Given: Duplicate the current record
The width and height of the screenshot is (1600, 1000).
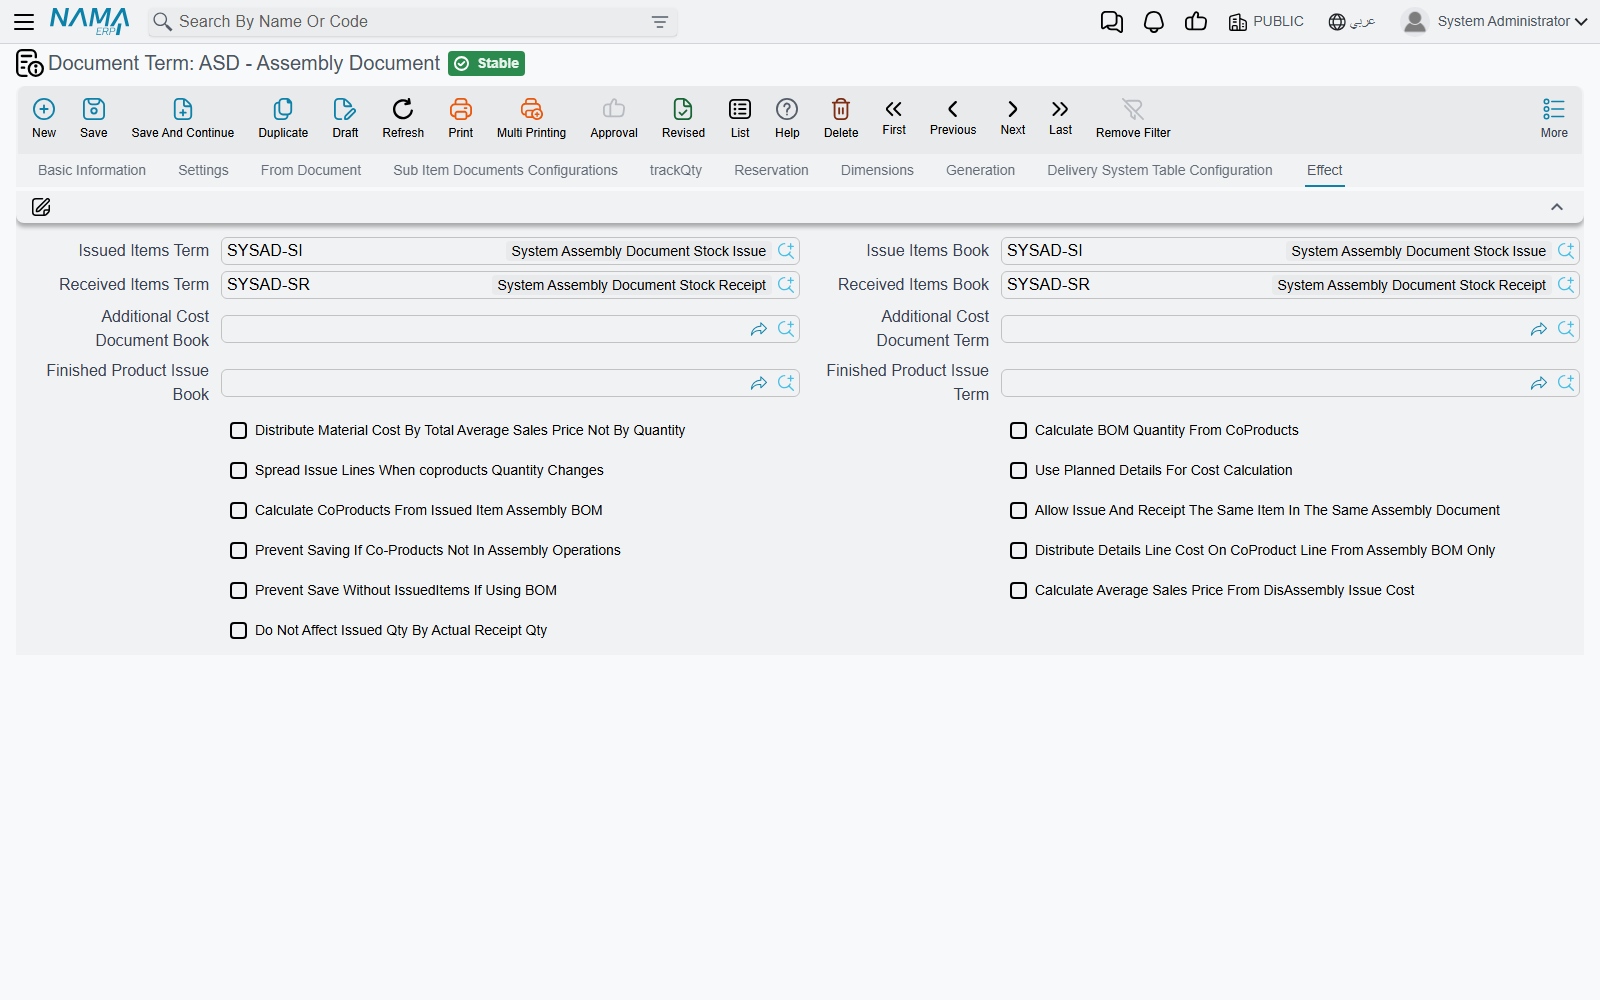Looking at the screenshot, I should [x=283, y=117].
